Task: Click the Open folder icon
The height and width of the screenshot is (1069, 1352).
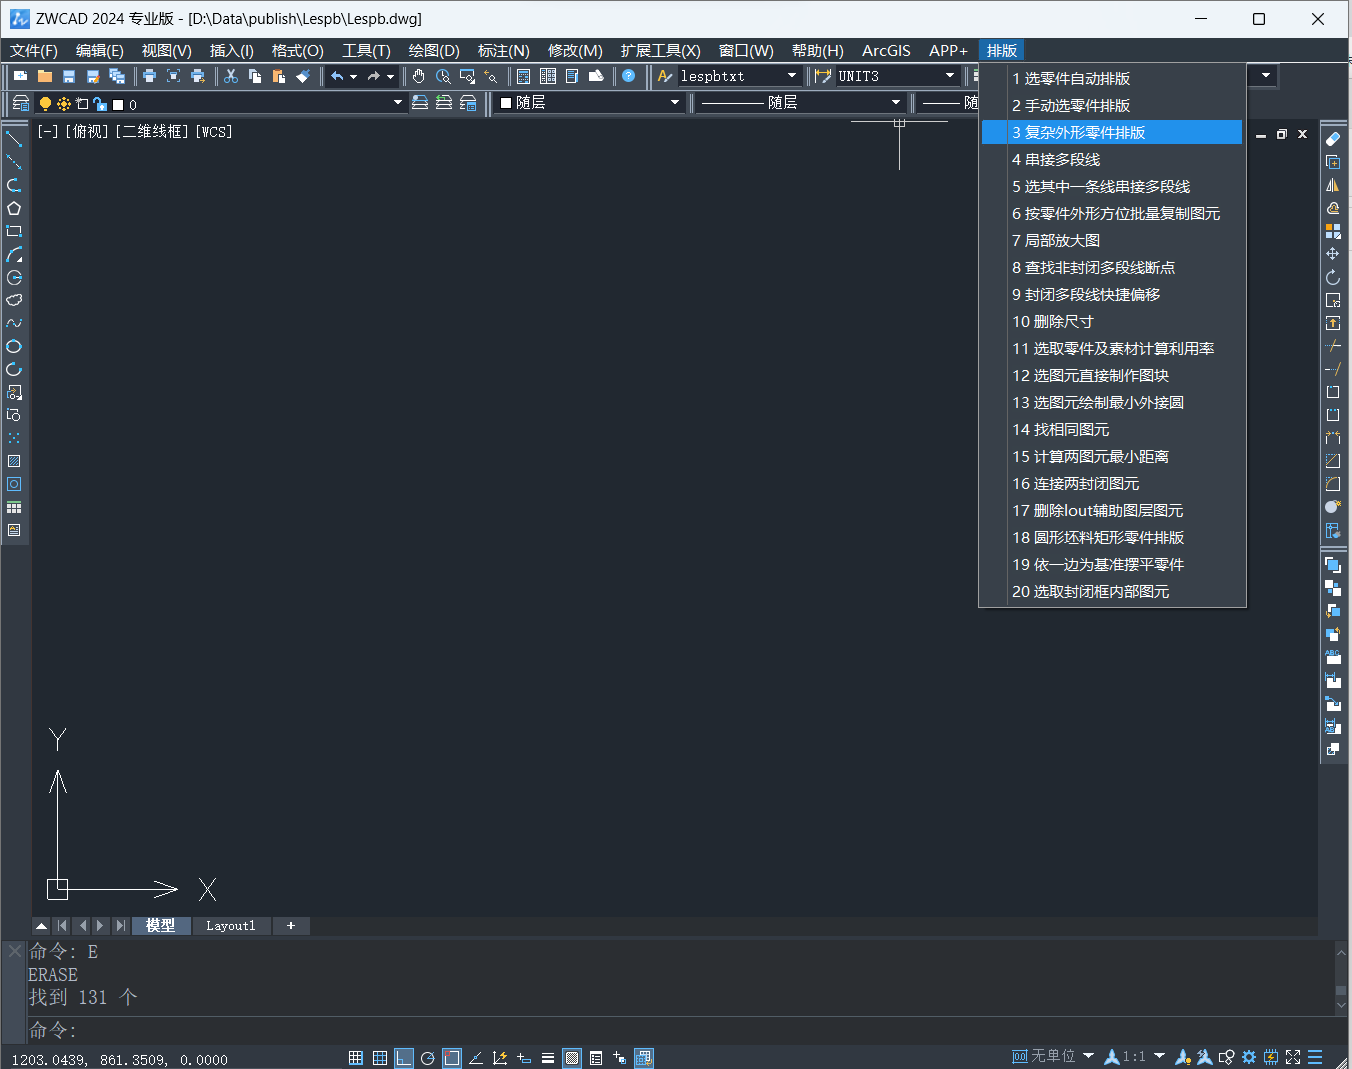Action: 44,76
